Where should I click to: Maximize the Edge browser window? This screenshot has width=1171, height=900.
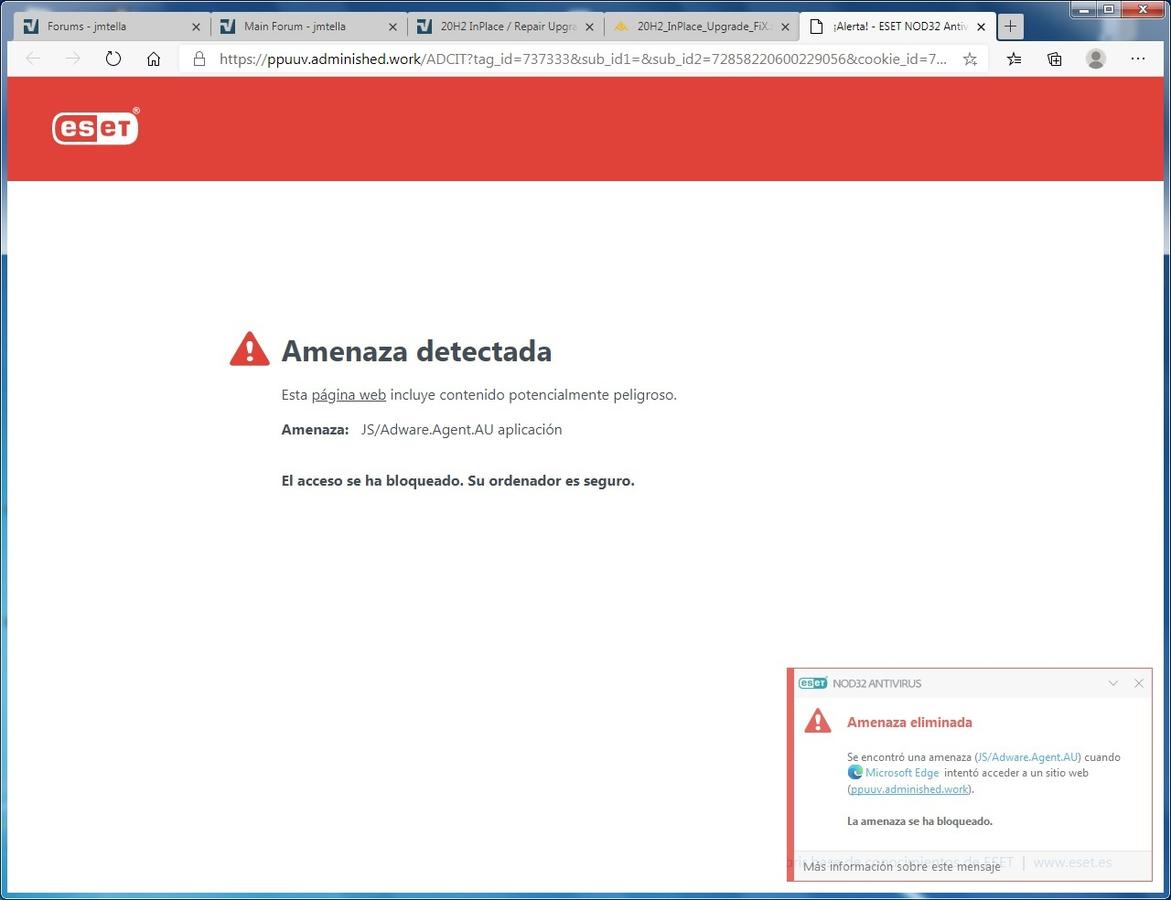[x=1109, y=9]
